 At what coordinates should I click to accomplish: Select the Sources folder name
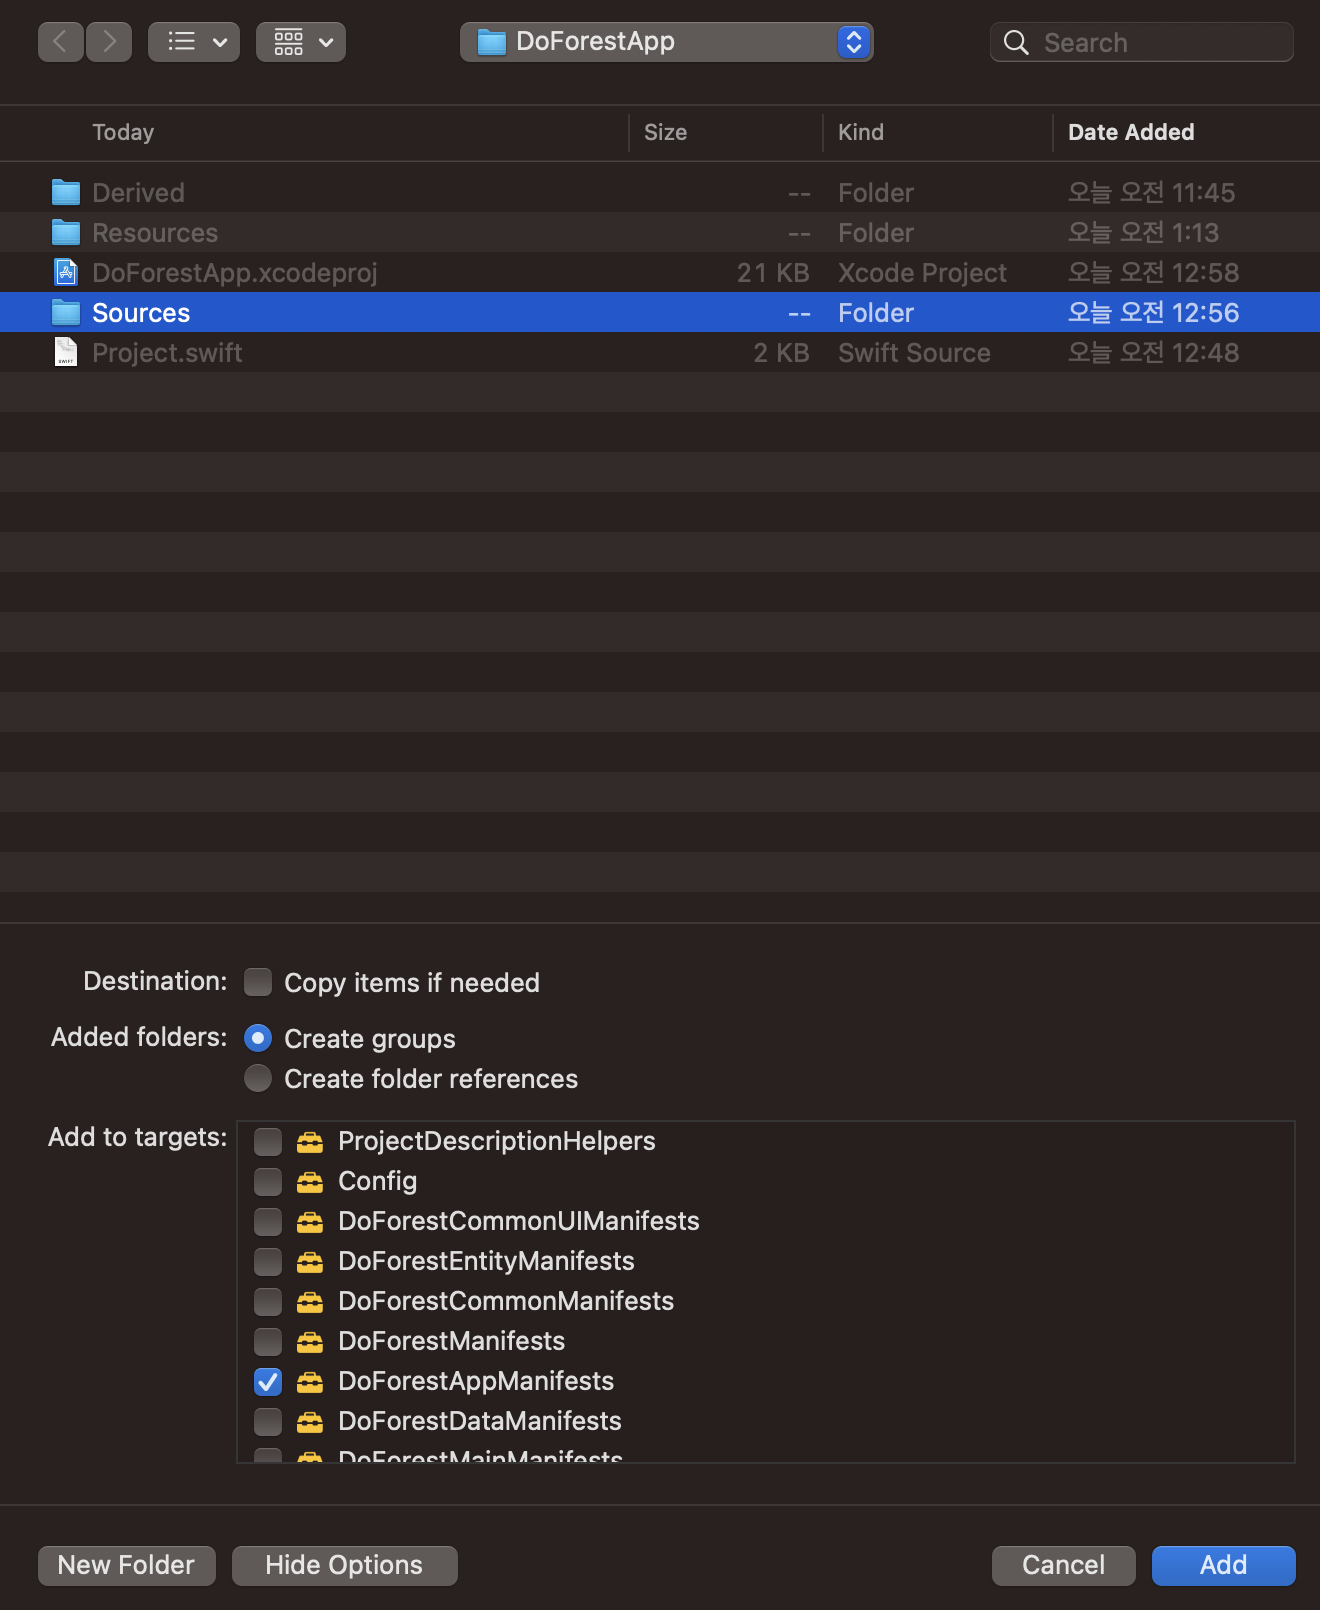[141, 312]
